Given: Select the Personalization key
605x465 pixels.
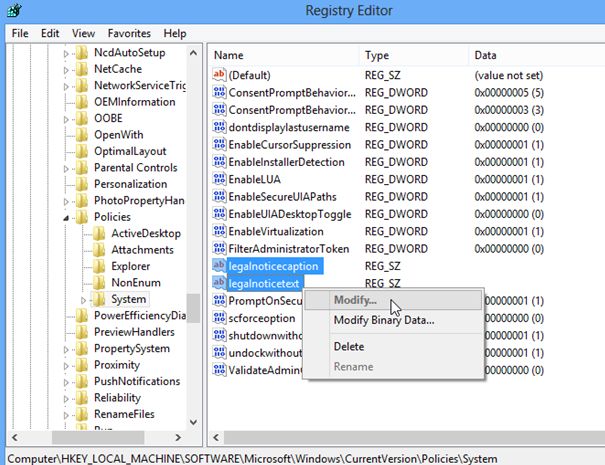Looking at the screenshot, I should click(130, 184).
